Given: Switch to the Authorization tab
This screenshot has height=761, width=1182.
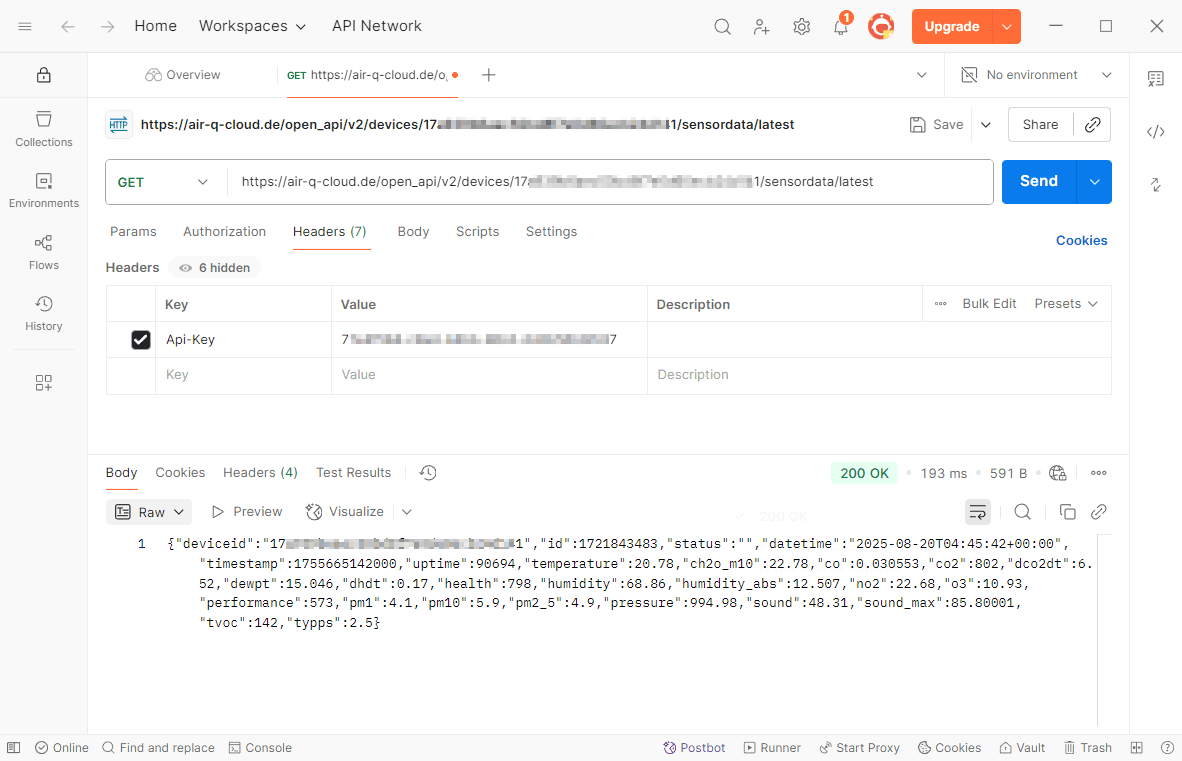Looking at the screenshot, I should [x=224, y=232].
